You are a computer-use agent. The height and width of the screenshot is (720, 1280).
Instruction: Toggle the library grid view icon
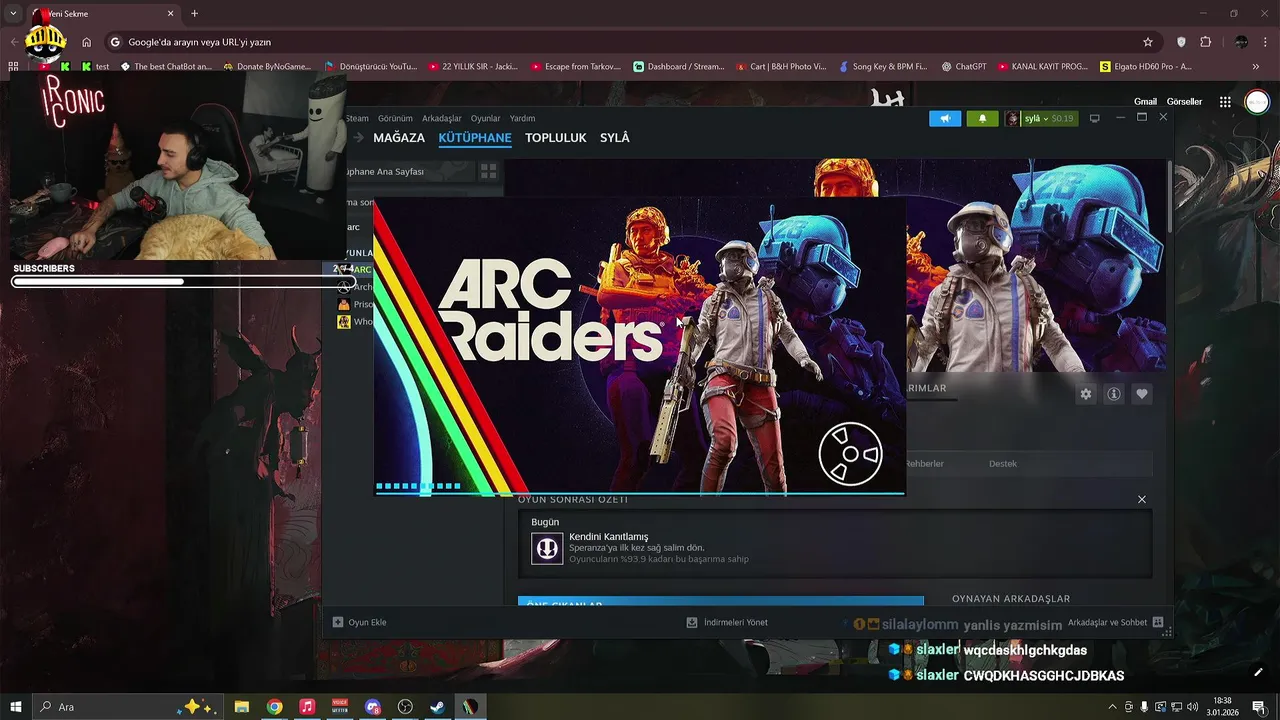click(x=488, y=171)
